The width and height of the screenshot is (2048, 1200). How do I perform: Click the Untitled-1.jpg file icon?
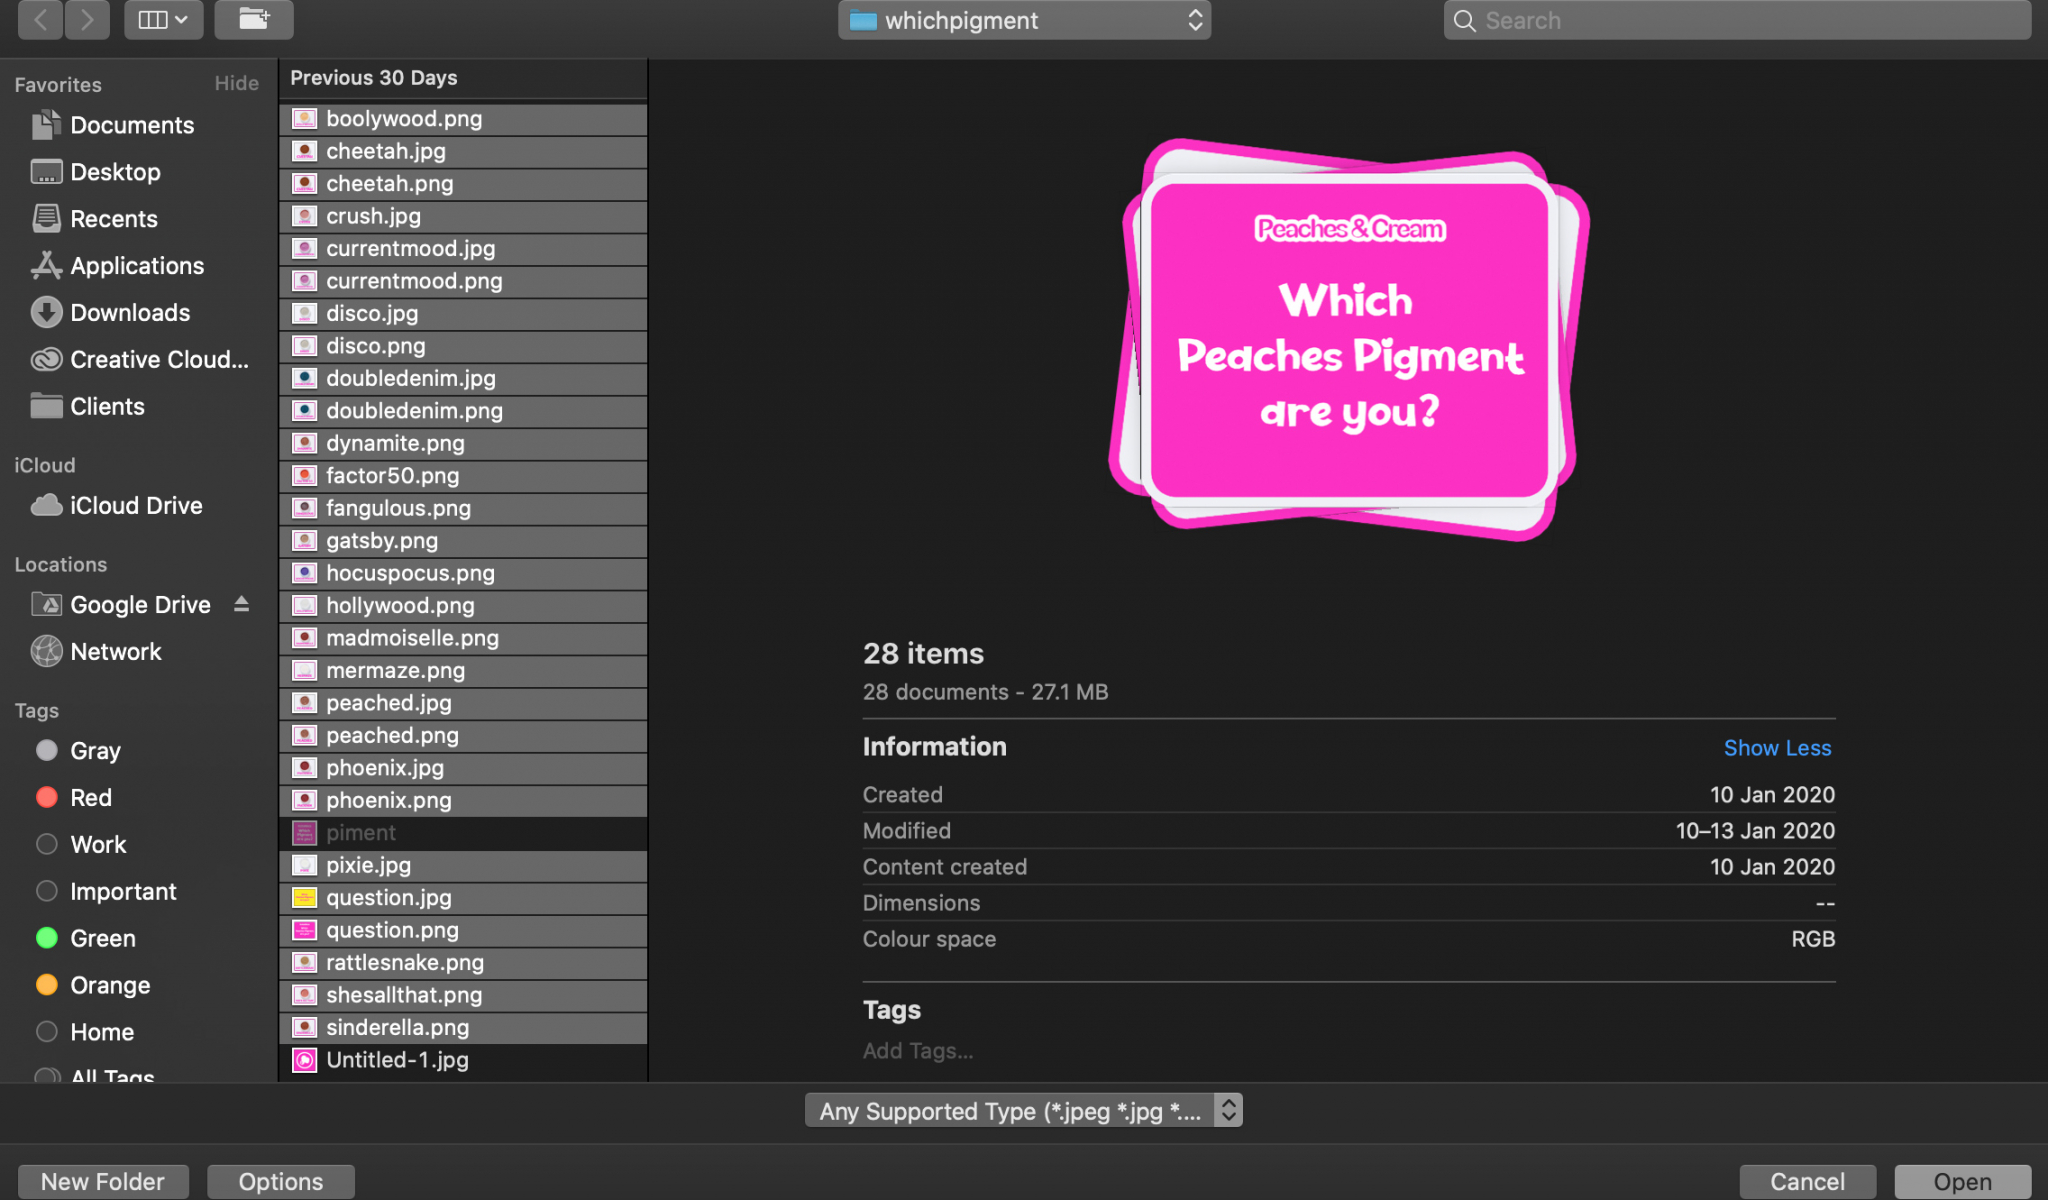[x=304, y=1060]
